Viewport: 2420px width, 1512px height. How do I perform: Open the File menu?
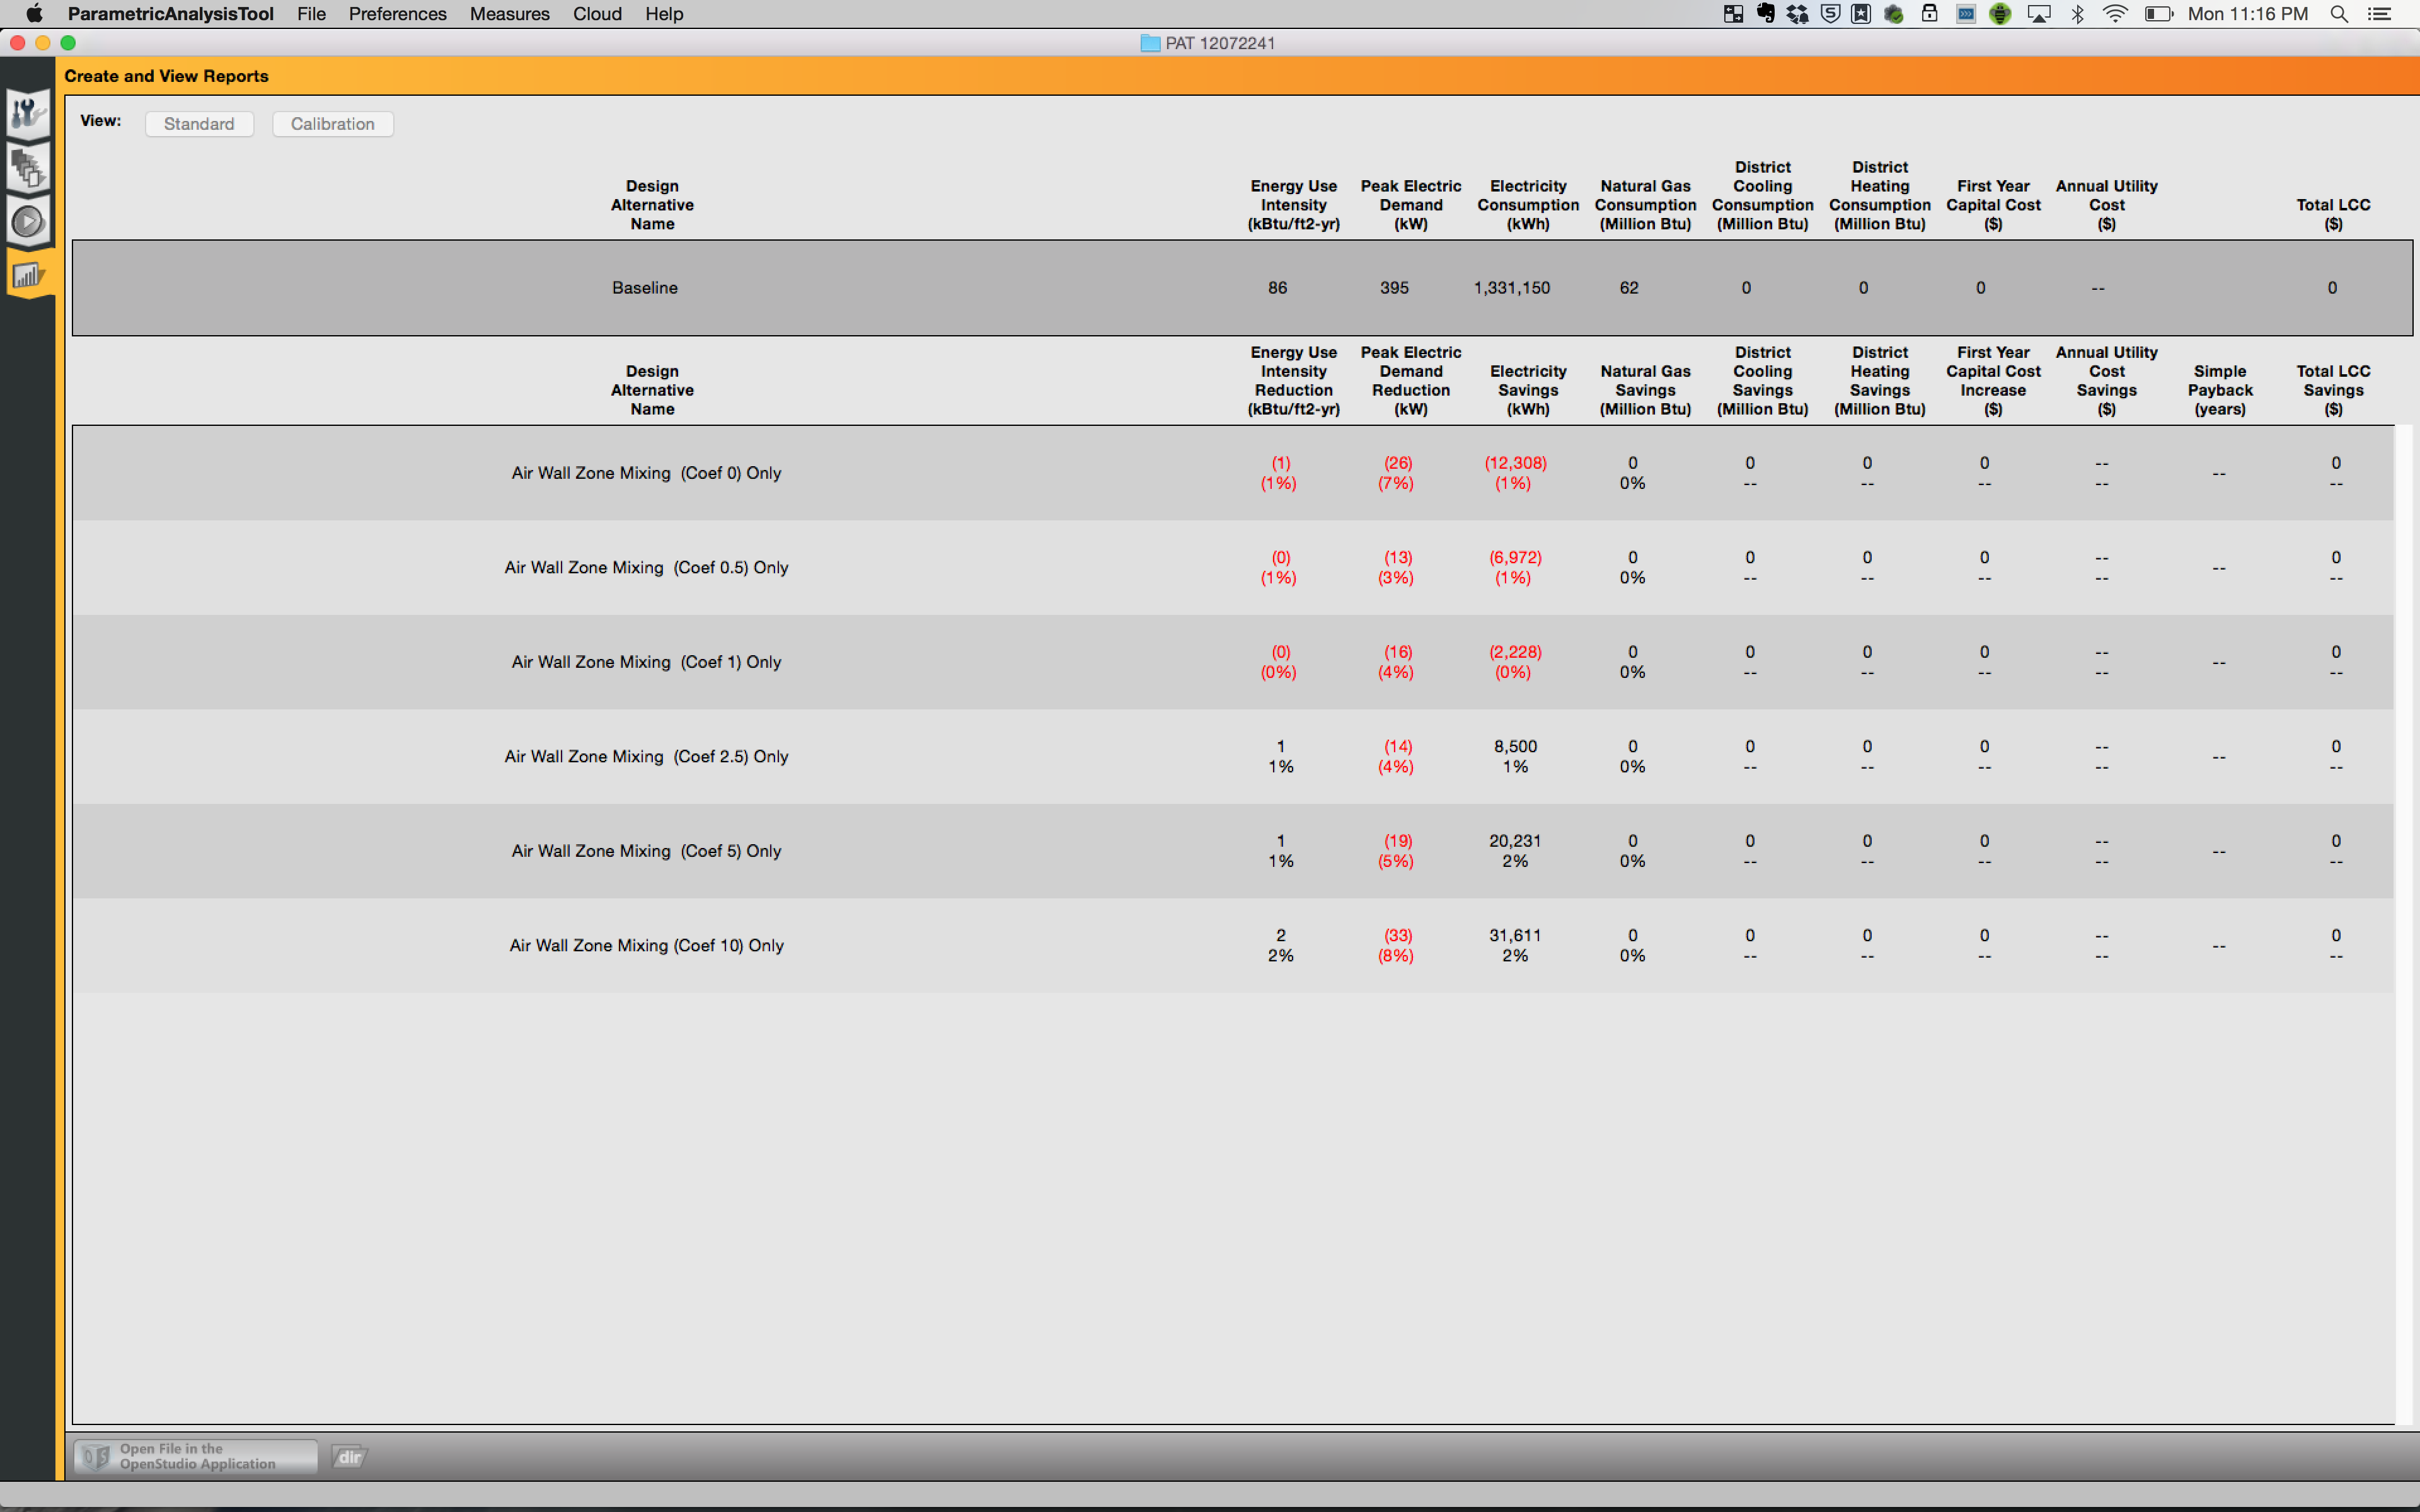pyautogui.click(x=311, y=14)
